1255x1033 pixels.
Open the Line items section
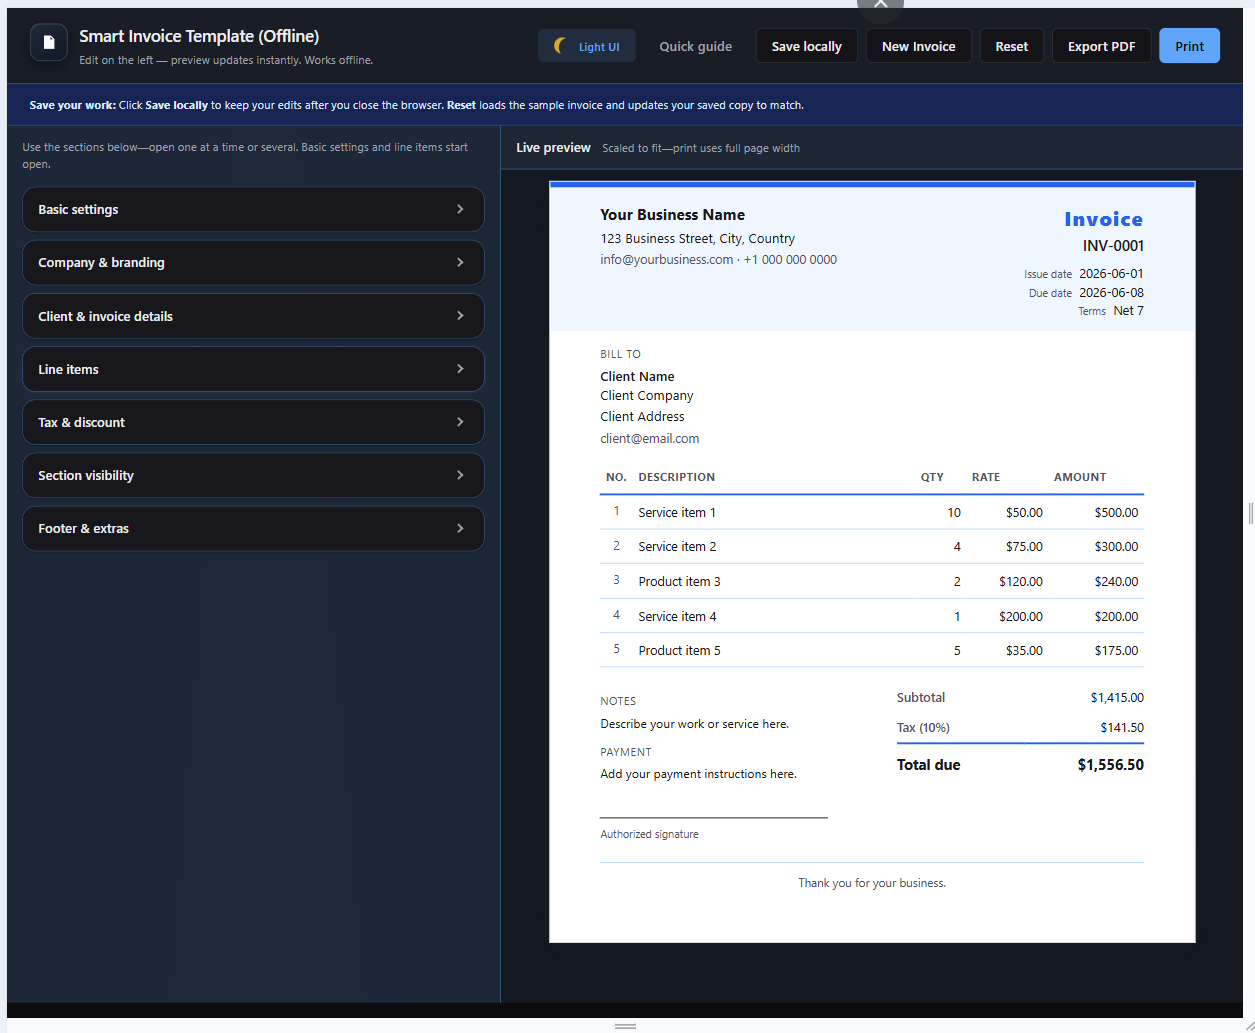tap(252, 369)
